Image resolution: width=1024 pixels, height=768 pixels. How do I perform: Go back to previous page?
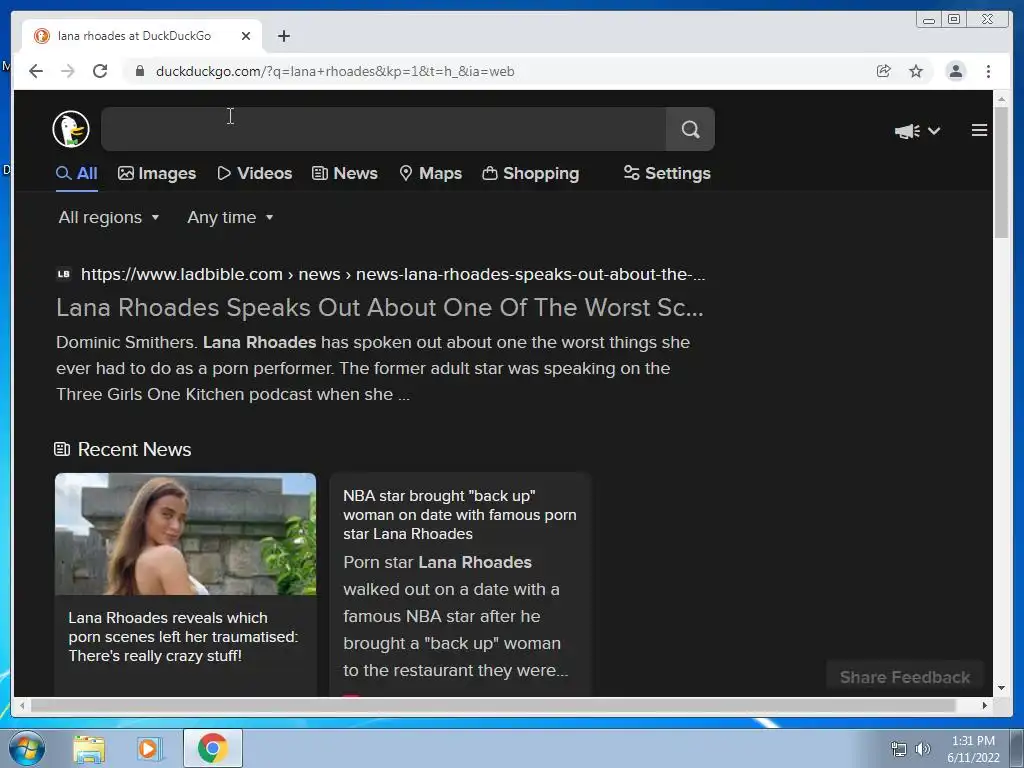(36, 71)
